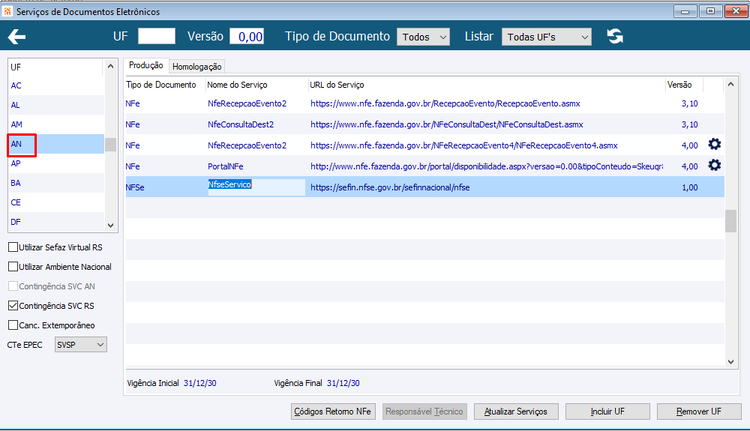Click the Versão column header
Viewport: 750px width, 431px height.
pyautogui.click(x=680, y=85)
